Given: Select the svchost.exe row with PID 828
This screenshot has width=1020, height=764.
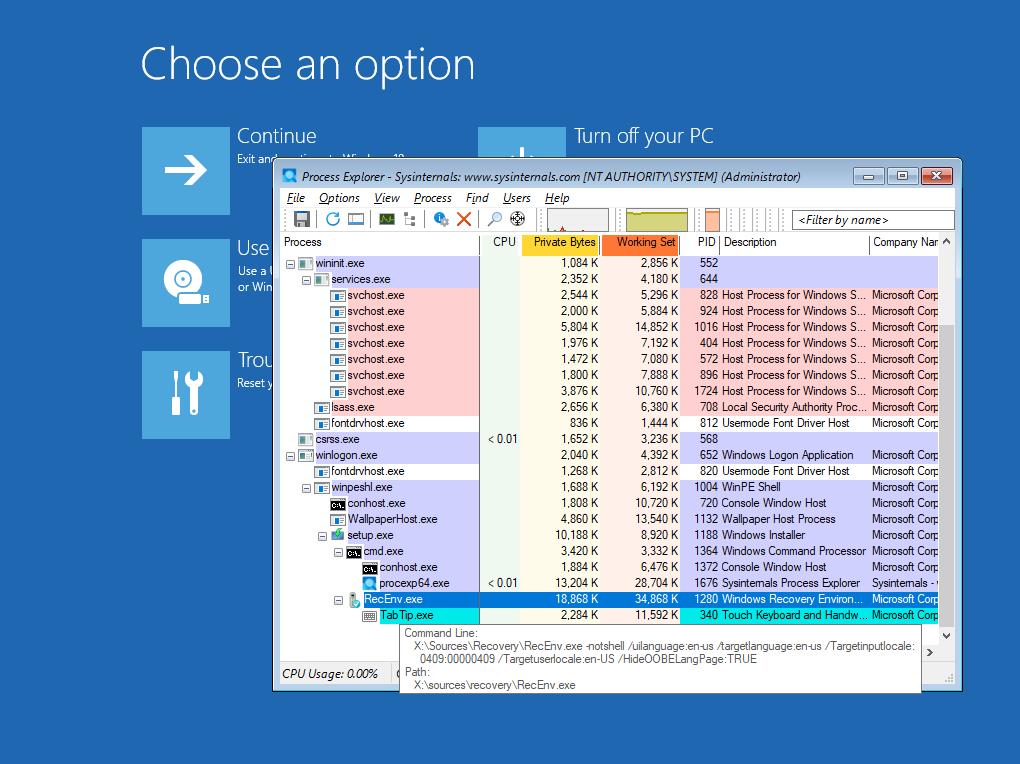Looking at the screenshot, I should [610, 295].
